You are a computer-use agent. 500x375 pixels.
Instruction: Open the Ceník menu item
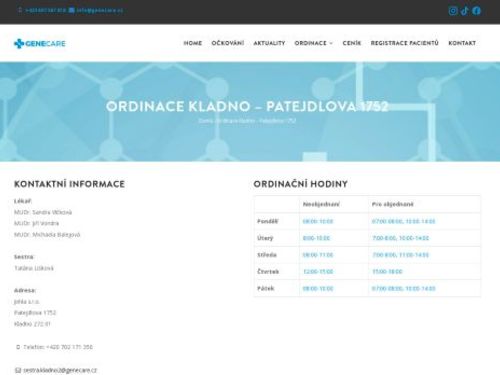pos(352,43)
